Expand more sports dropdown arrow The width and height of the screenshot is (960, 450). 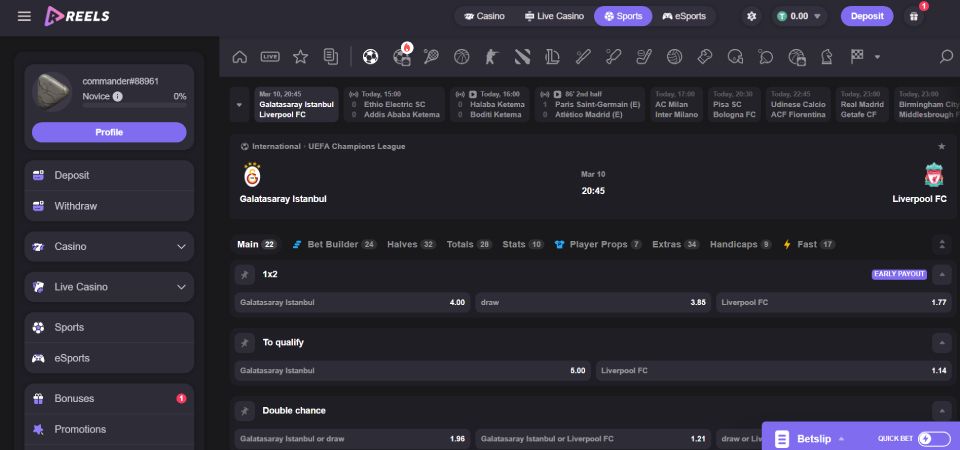pyautogui.click(x=877, y=57)
